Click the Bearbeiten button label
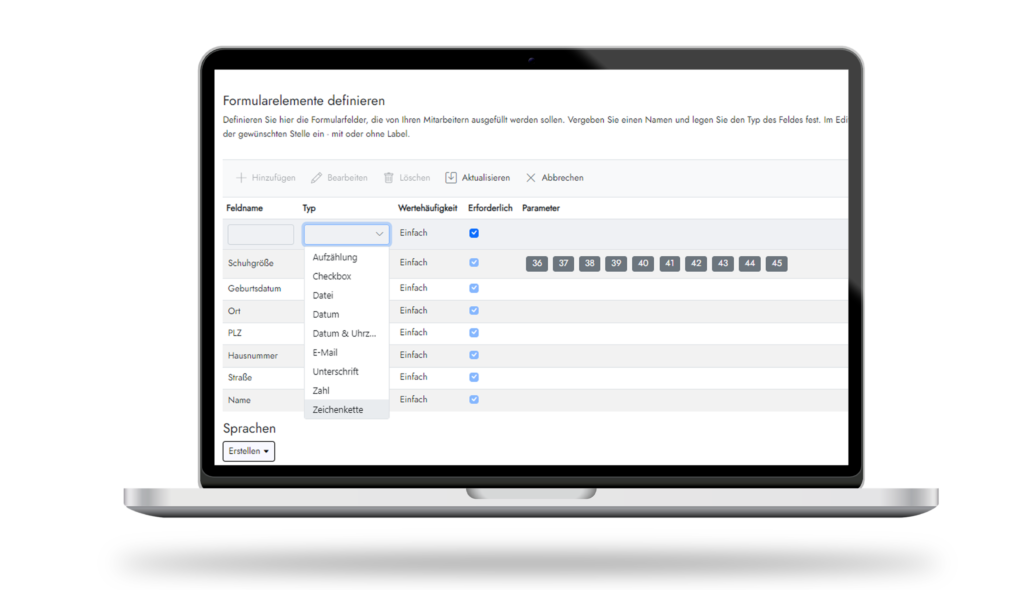Viewport: 1024px width, 590px height. pyautogui.click(x=347, y=178)
